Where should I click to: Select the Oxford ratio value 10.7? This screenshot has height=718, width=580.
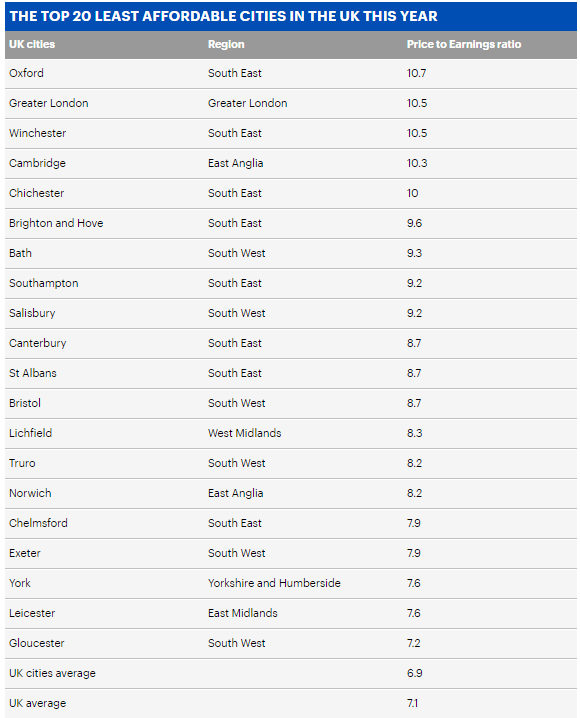pos(416,73)
